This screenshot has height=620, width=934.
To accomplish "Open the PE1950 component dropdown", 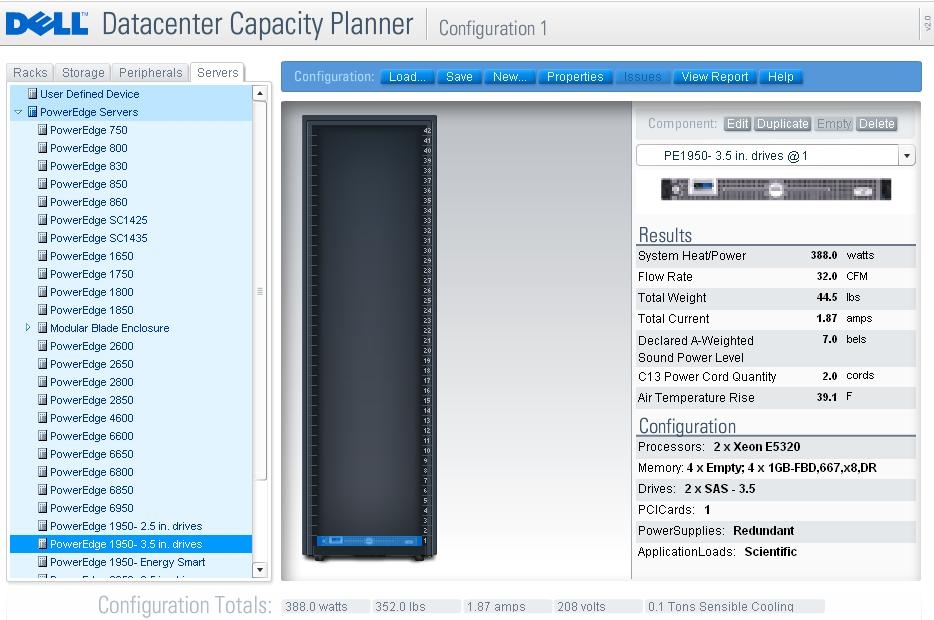I will pyautogui.click(x=906, y=156).
